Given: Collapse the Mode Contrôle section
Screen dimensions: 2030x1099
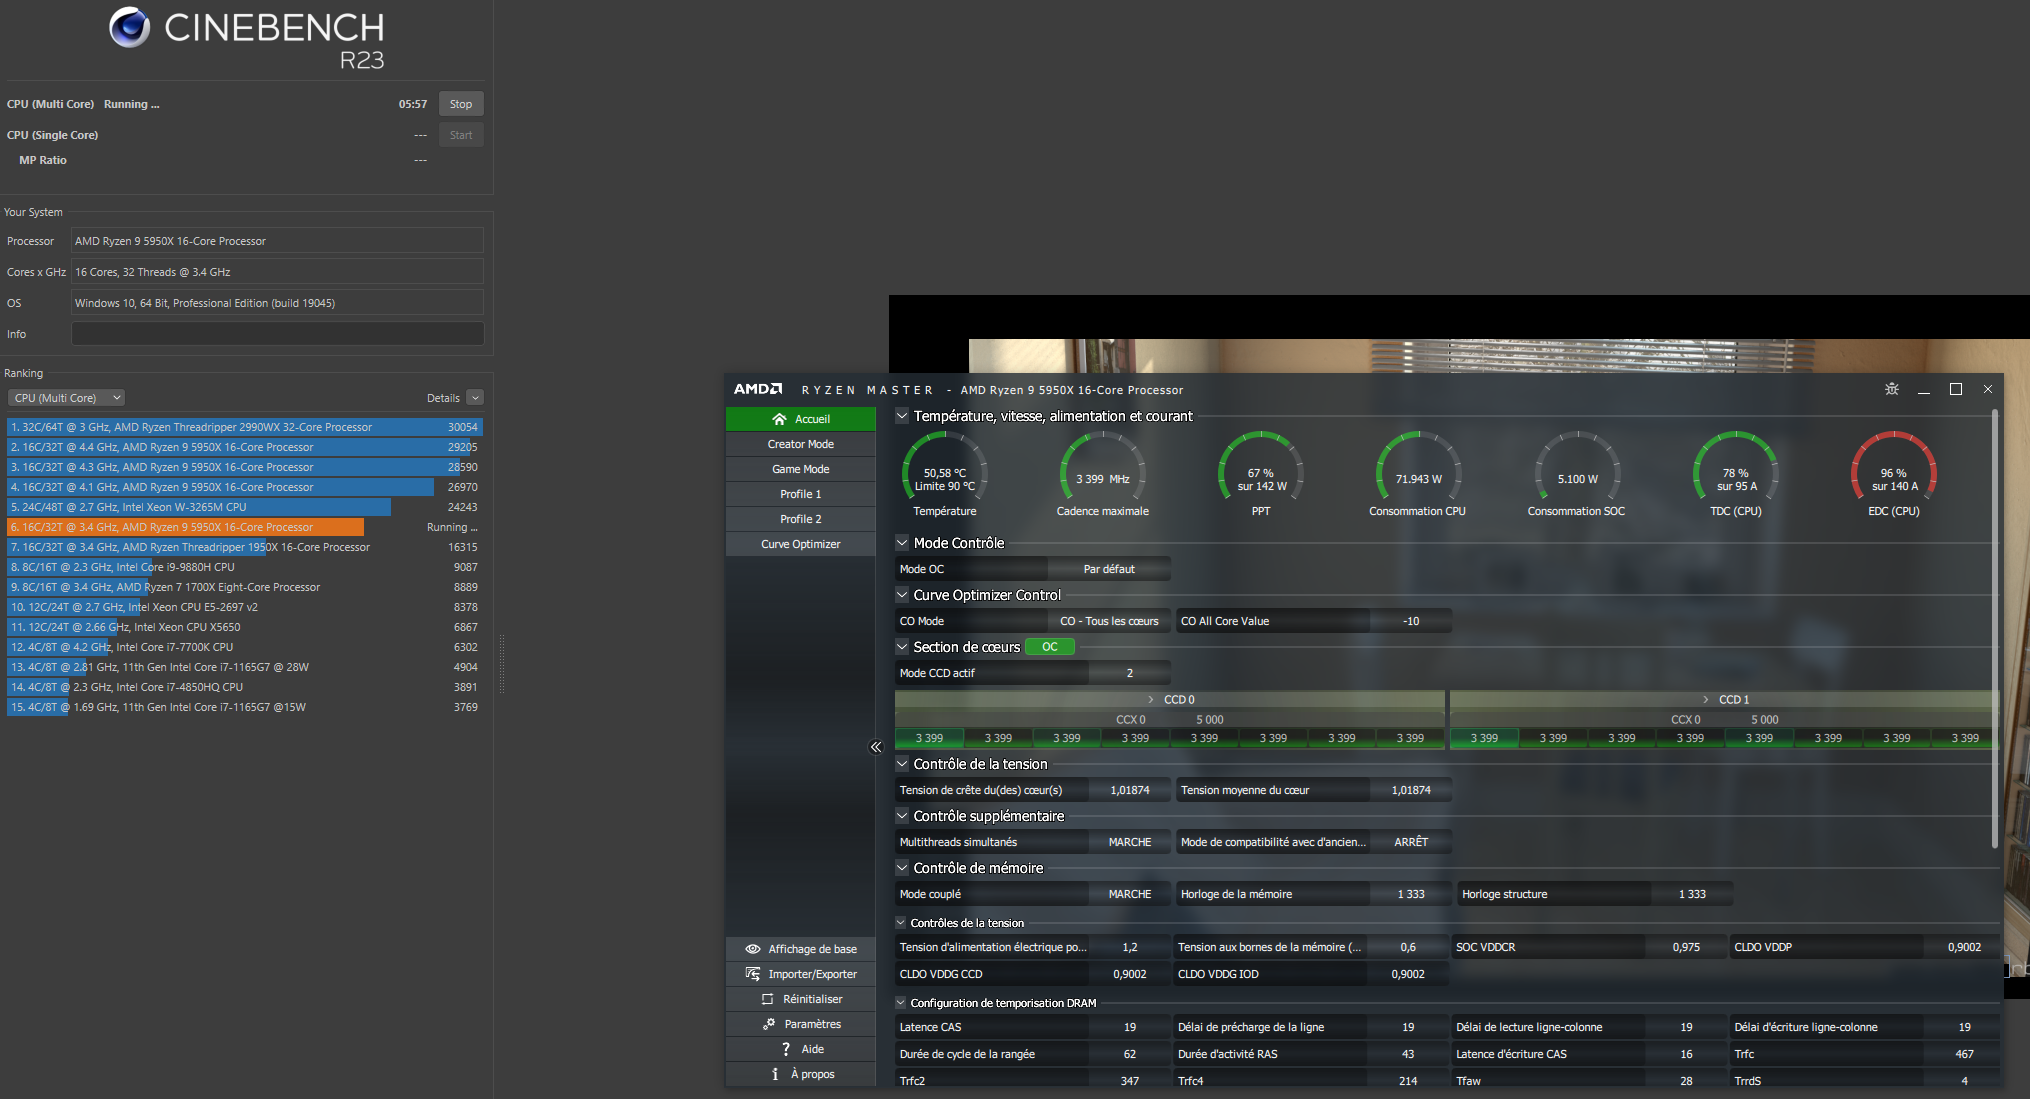Looking at the screenshot, I should pos(902,543).
